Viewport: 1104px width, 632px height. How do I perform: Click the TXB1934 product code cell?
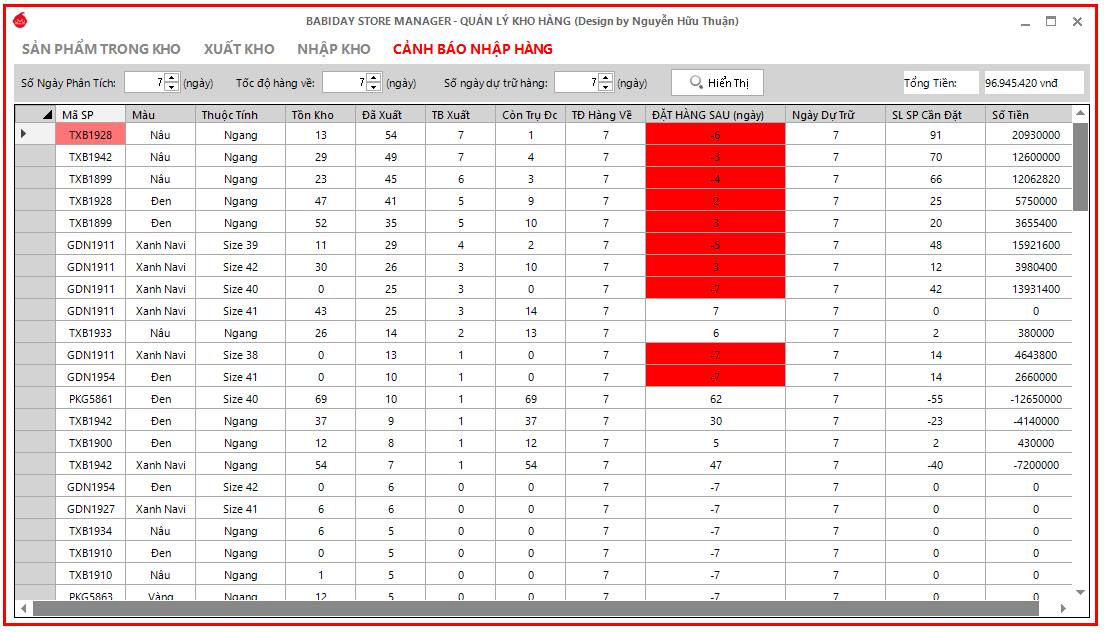90,531
